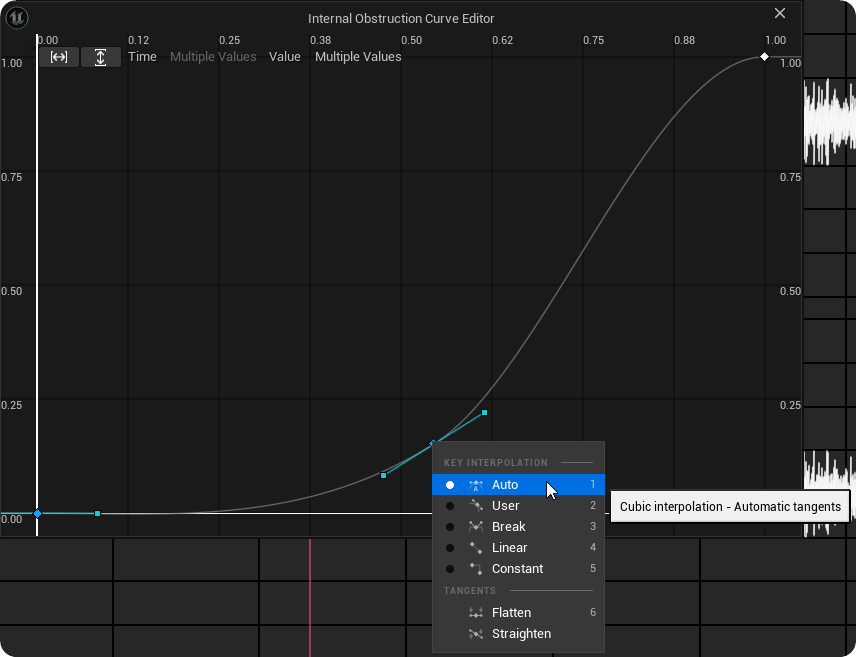Choose User key interpolation
The width and height of the screenshot is (856, 657).
click(518, 506)
